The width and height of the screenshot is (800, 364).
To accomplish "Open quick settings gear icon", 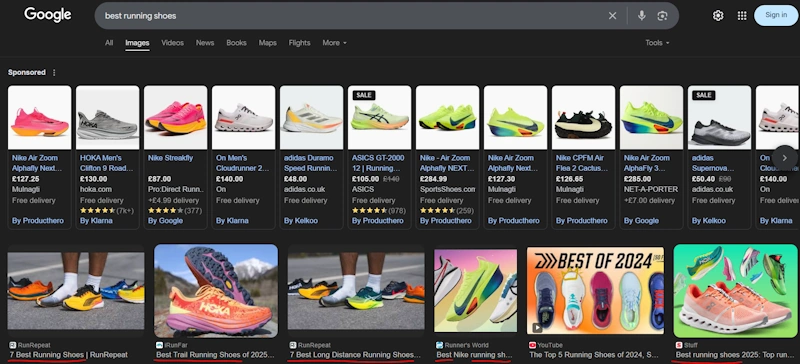I will point(718,16).
